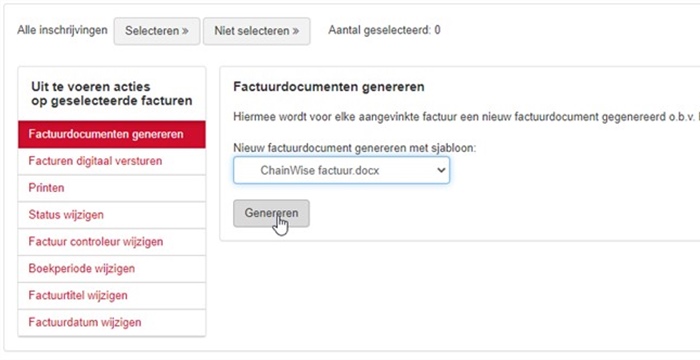Open Facturen digitaal versturen action
The height and width of the screenshot is (360, 700).
click(112, 161)
